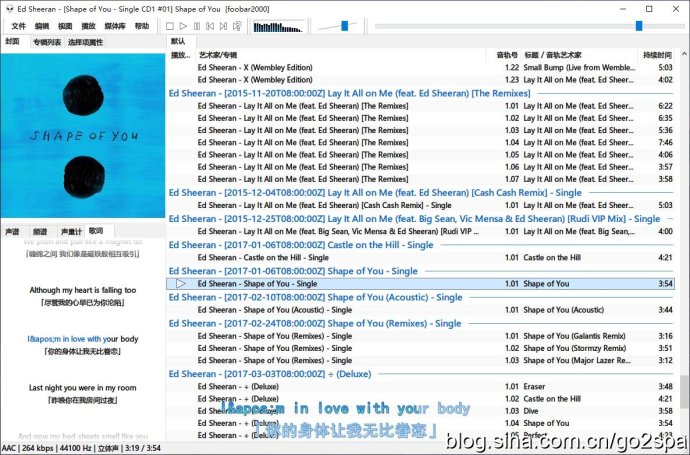
Task: Open the 文件 menu
Action: tap(18, 26)
